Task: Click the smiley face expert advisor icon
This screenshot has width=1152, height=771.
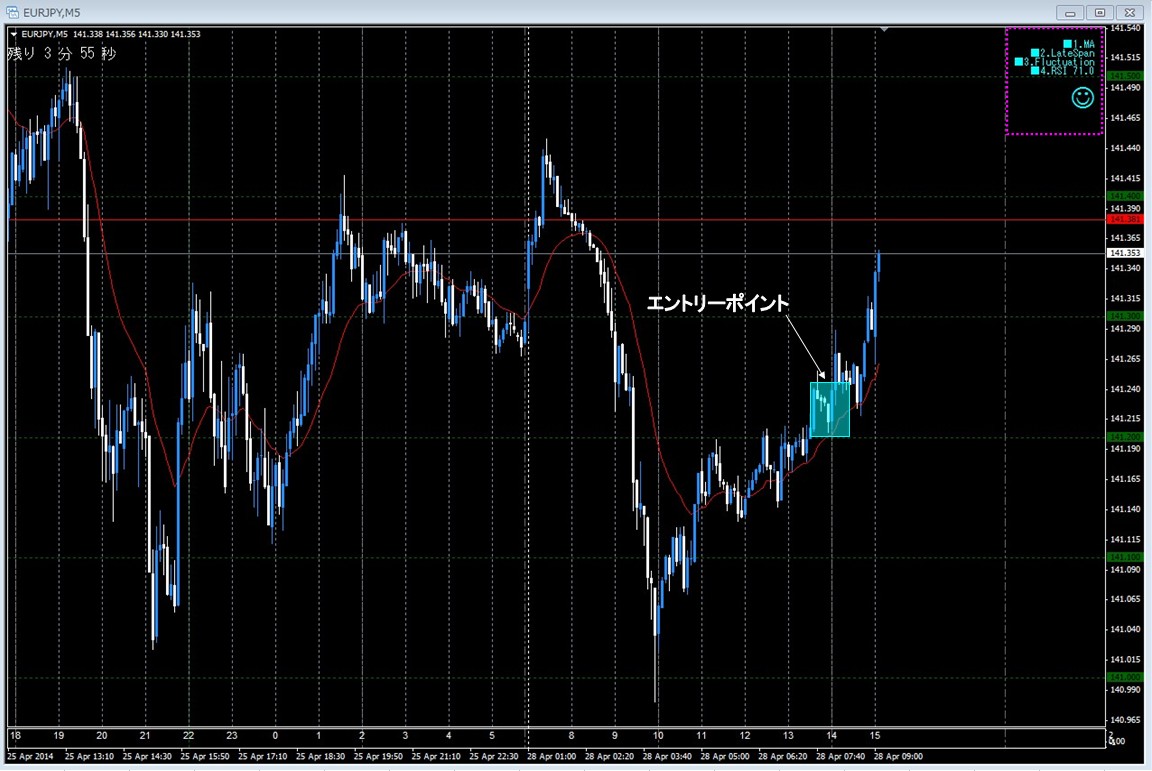Action: coord(1082,97)
